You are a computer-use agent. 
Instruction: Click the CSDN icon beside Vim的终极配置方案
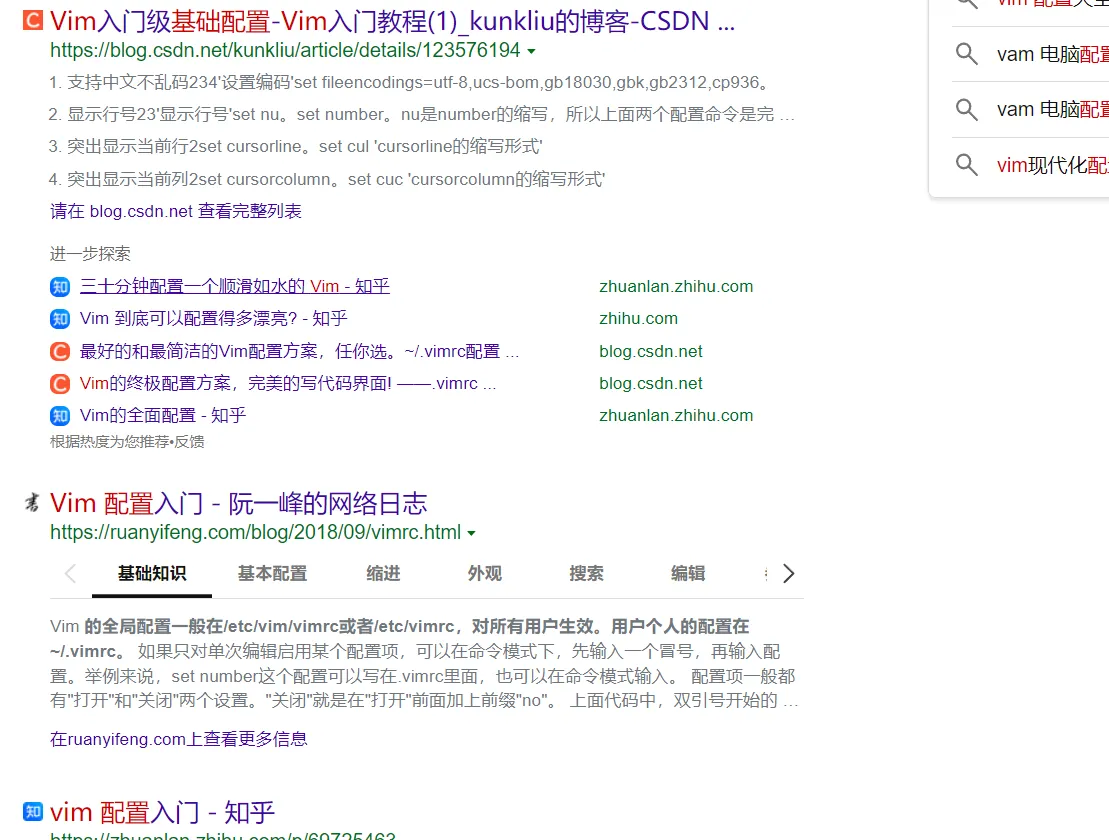(59, 383)
